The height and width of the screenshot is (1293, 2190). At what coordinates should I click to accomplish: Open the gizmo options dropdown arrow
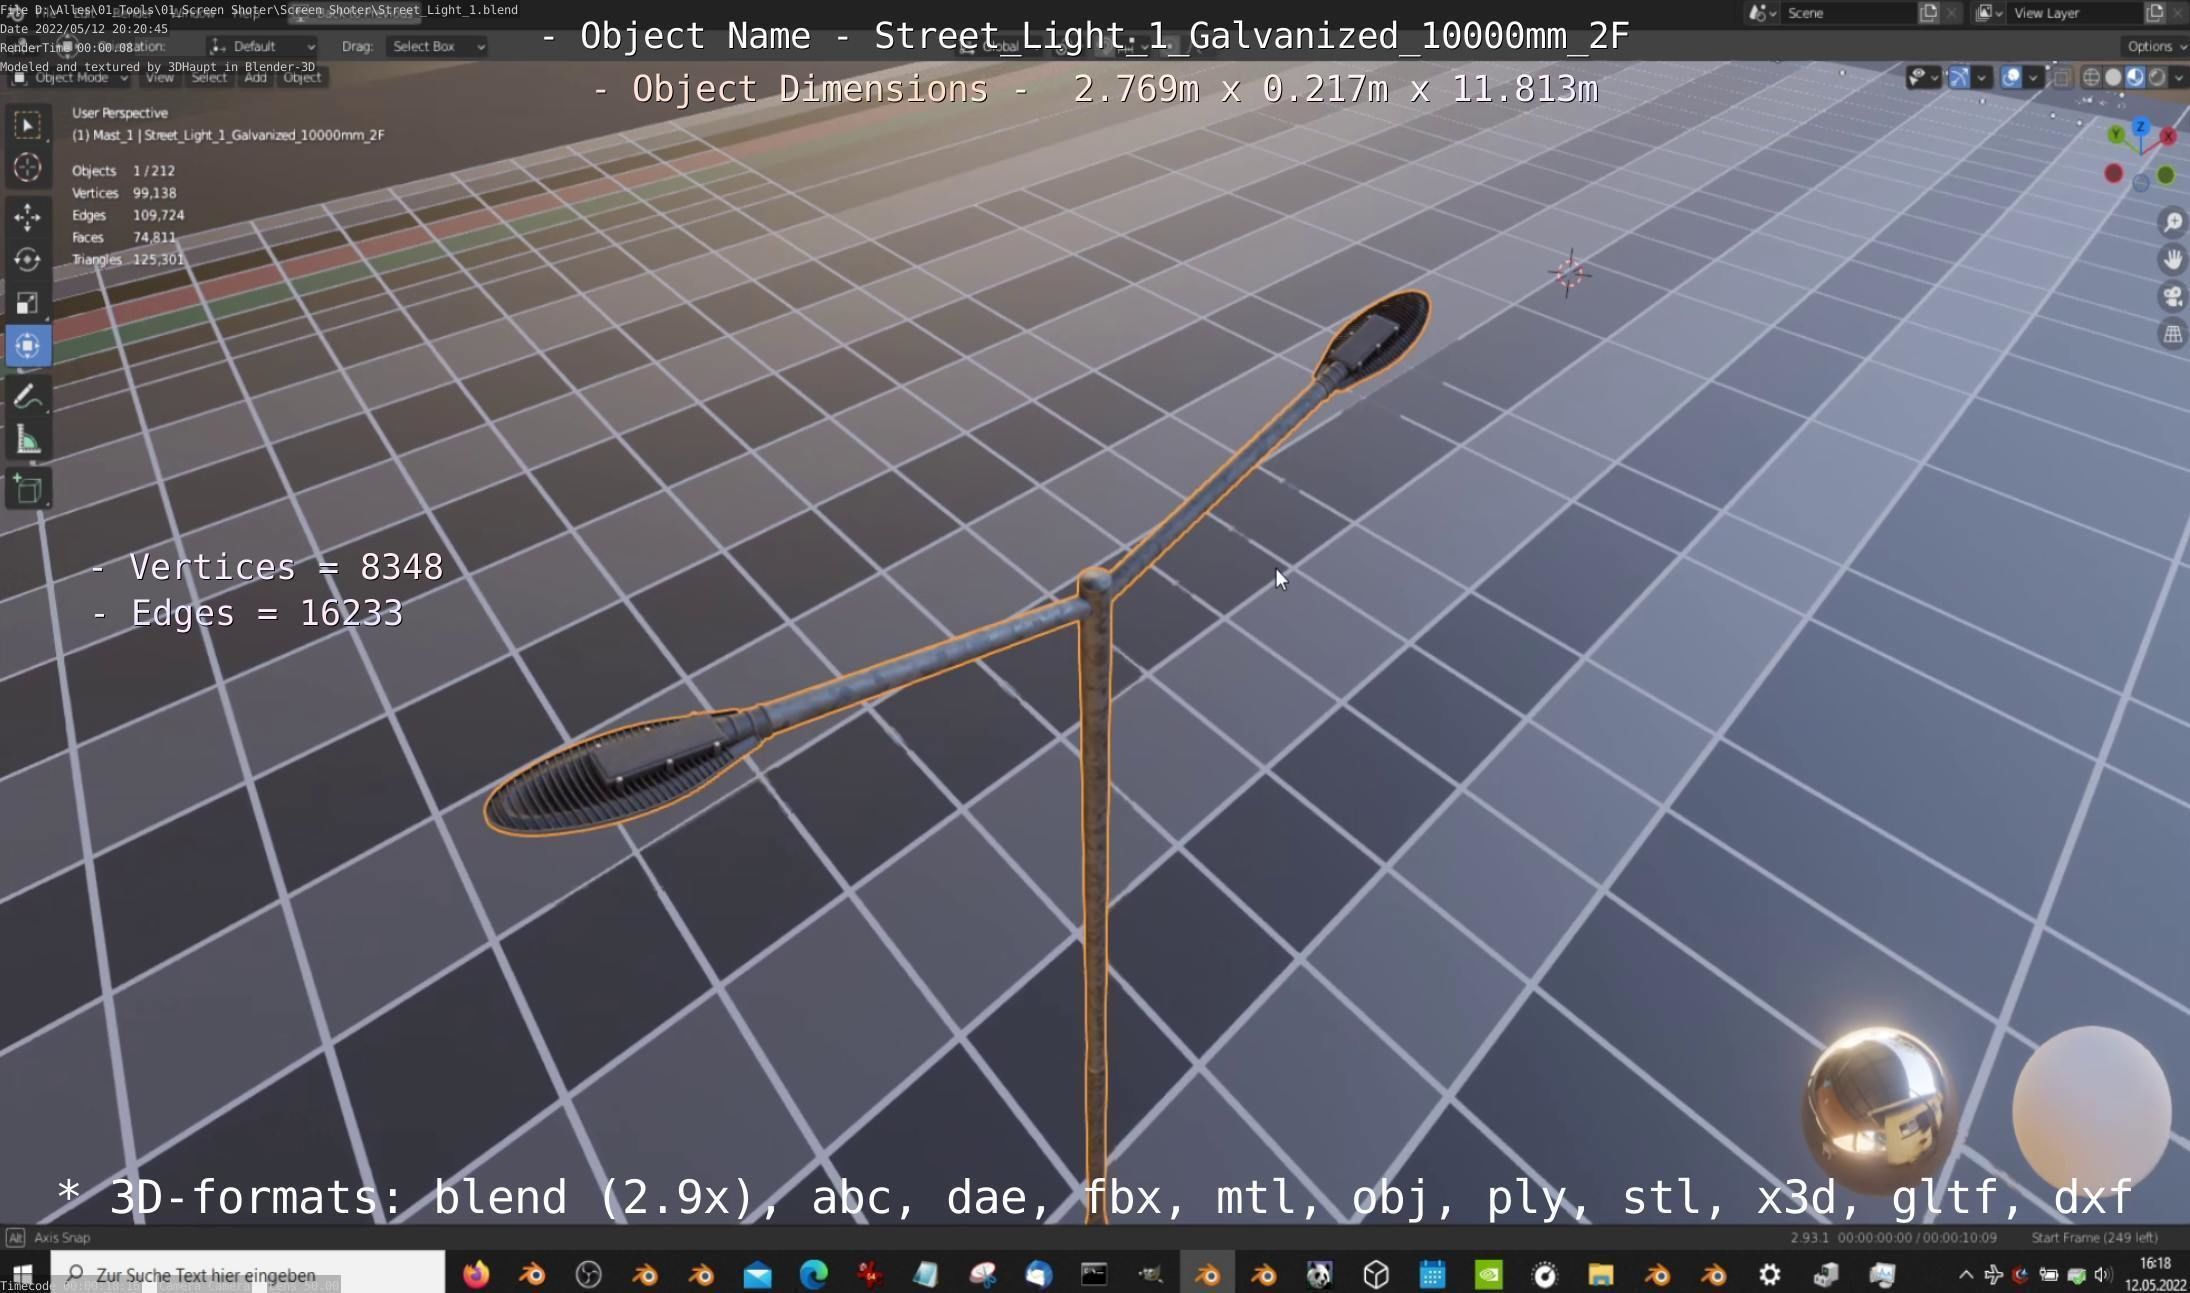[x=1981, y=77]
